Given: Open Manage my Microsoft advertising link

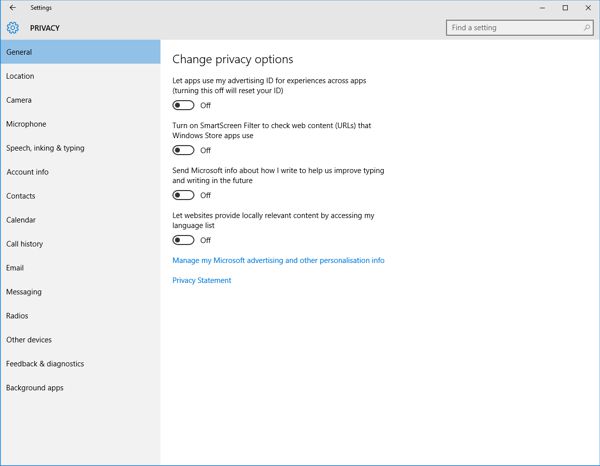Looking at the screenshot, I should pyautogui.click(x=278, y=260).
